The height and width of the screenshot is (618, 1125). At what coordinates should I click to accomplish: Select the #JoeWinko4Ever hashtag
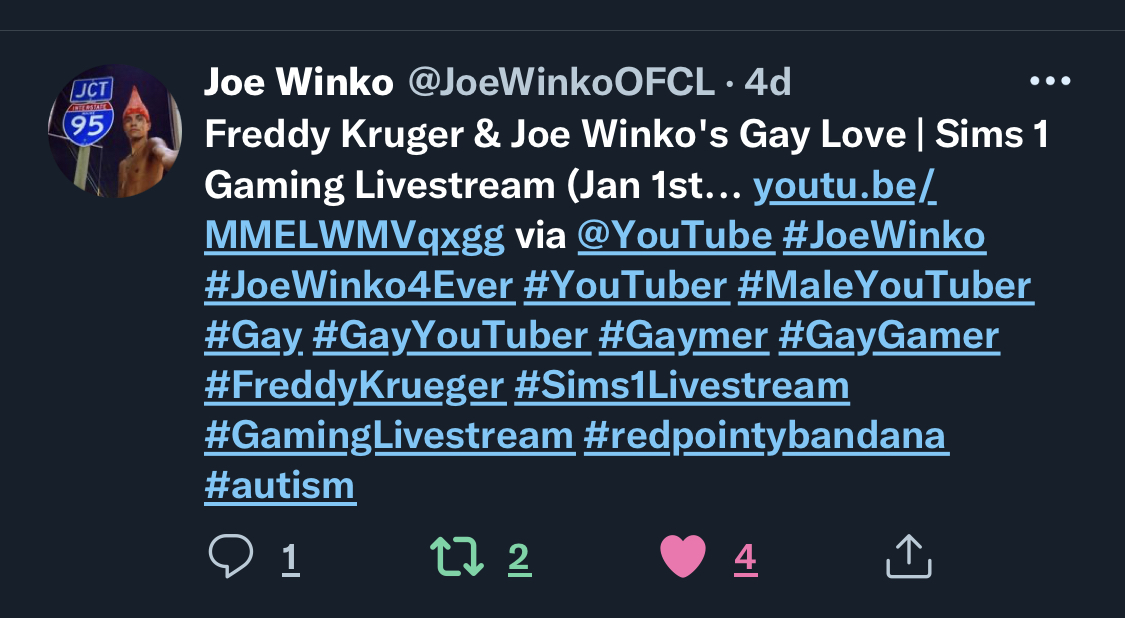pyautogui.click(x=359, y=285)
